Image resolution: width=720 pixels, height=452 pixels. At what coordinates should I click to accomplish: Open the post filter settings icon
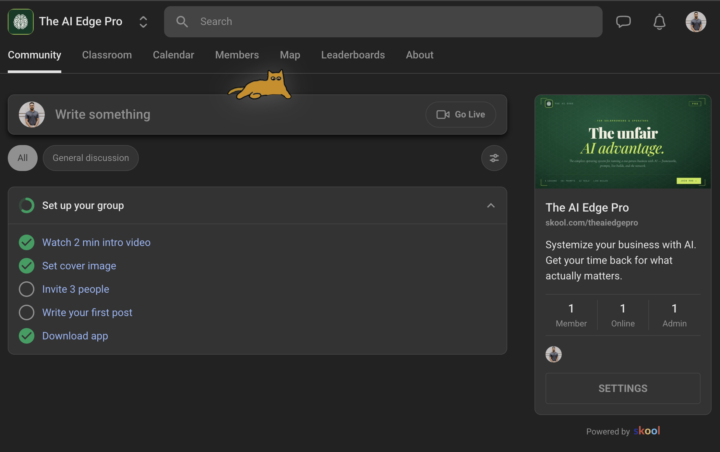pos(494,158)
